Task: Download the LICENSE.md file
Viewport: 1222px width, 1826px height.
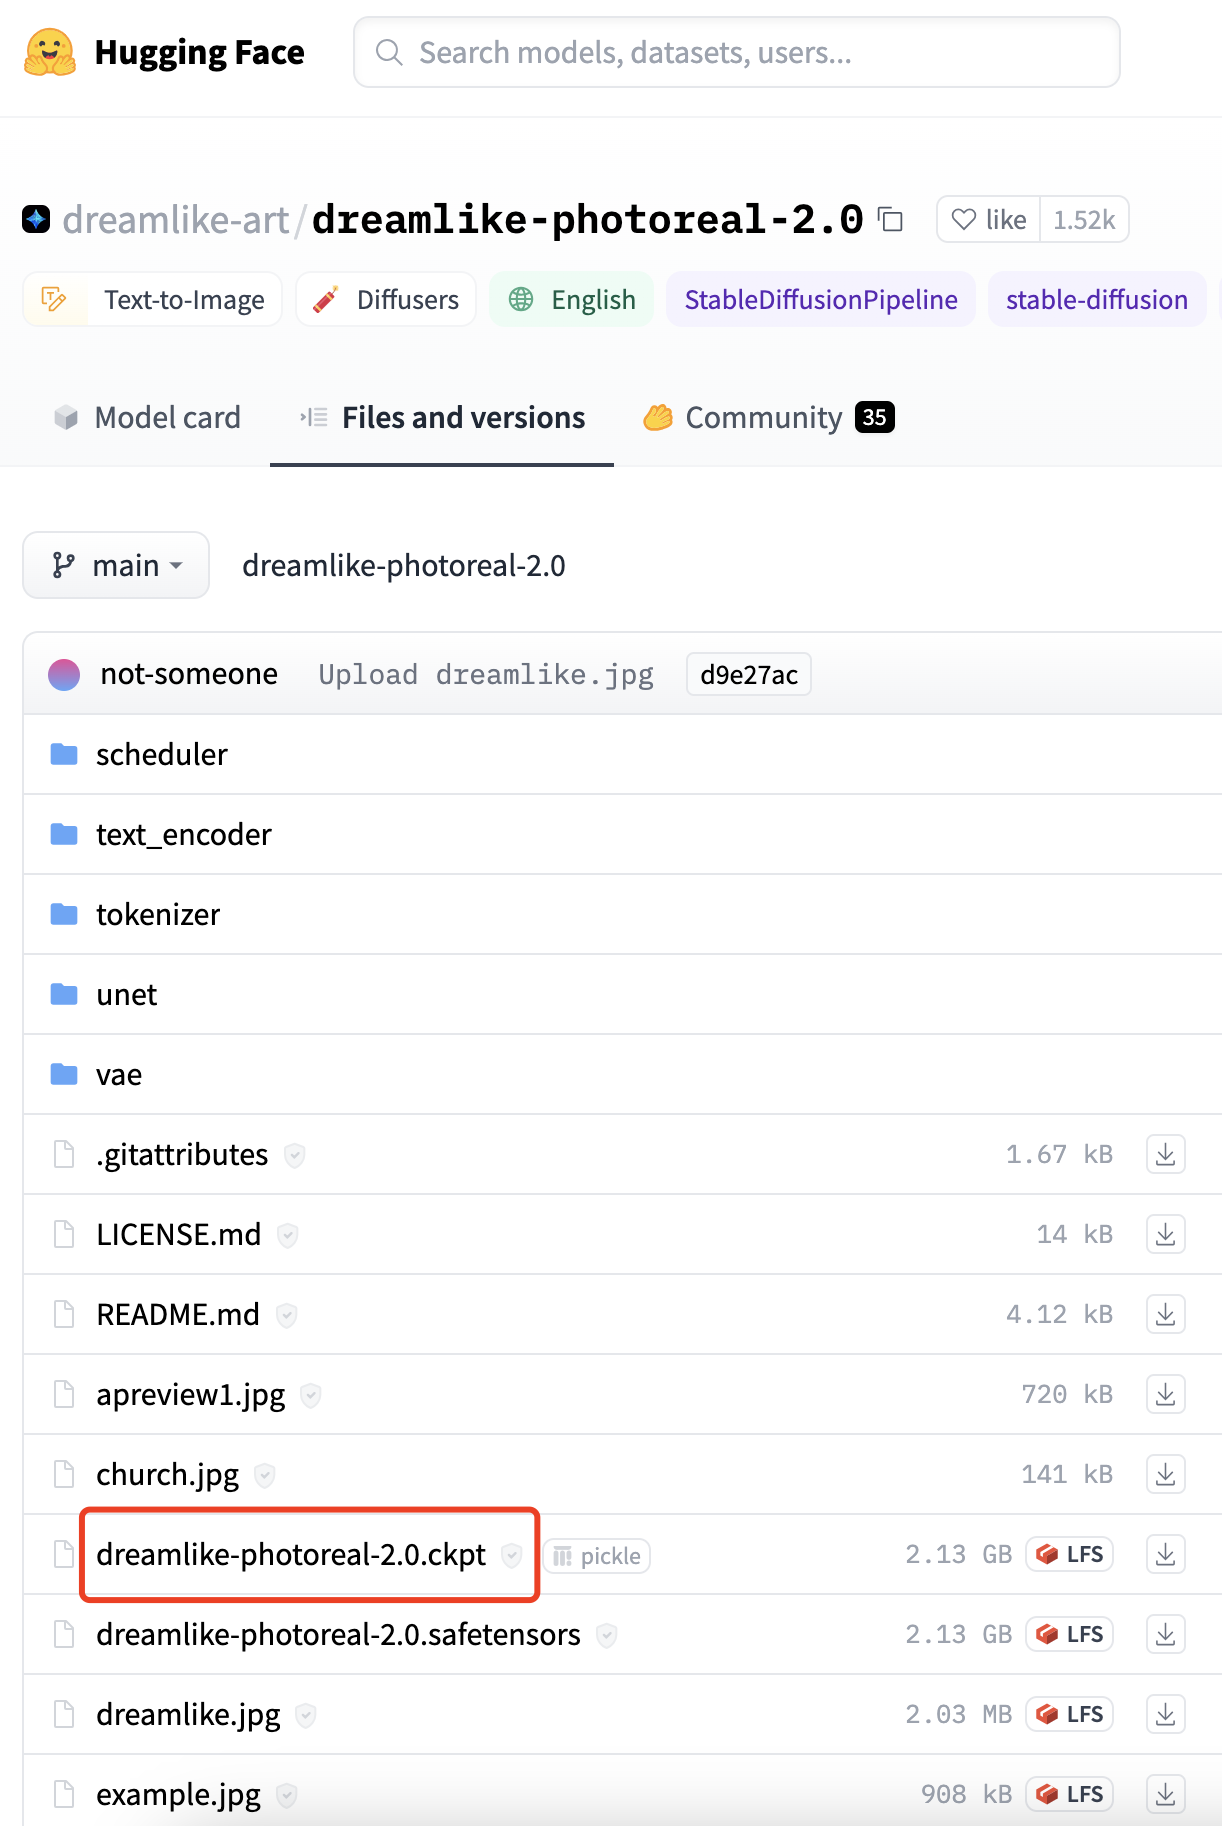Action: (x=1165, y=1234)
